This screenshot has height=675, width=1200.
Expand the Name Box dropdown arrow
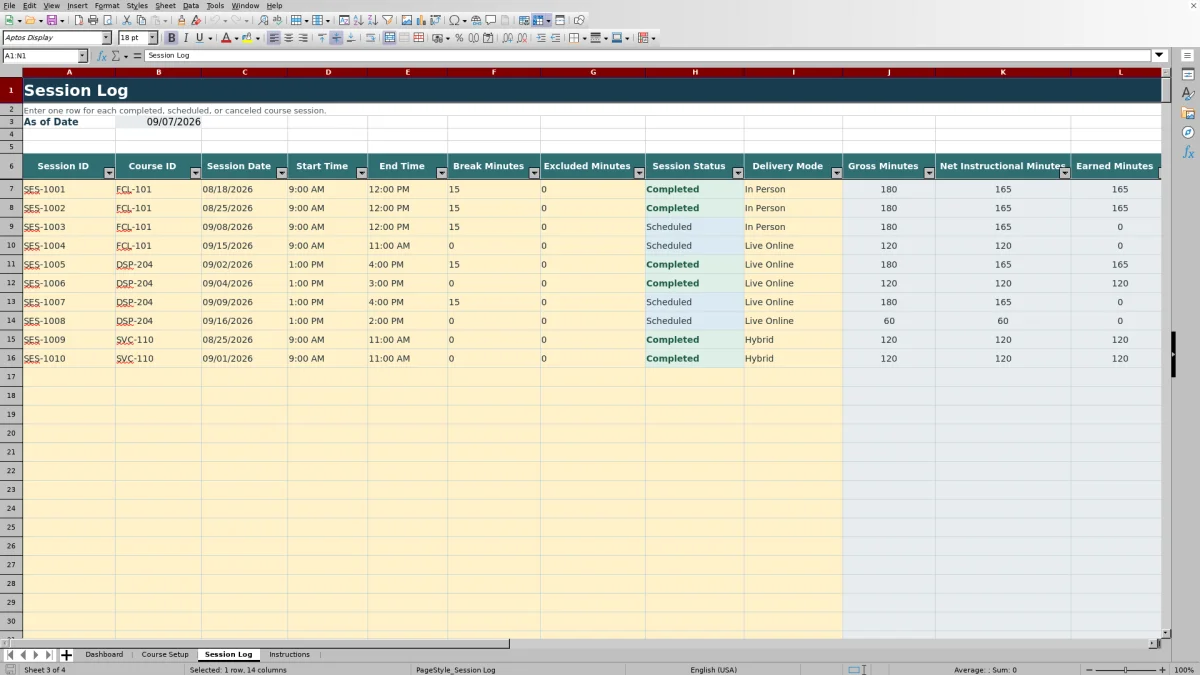point(82,56)
